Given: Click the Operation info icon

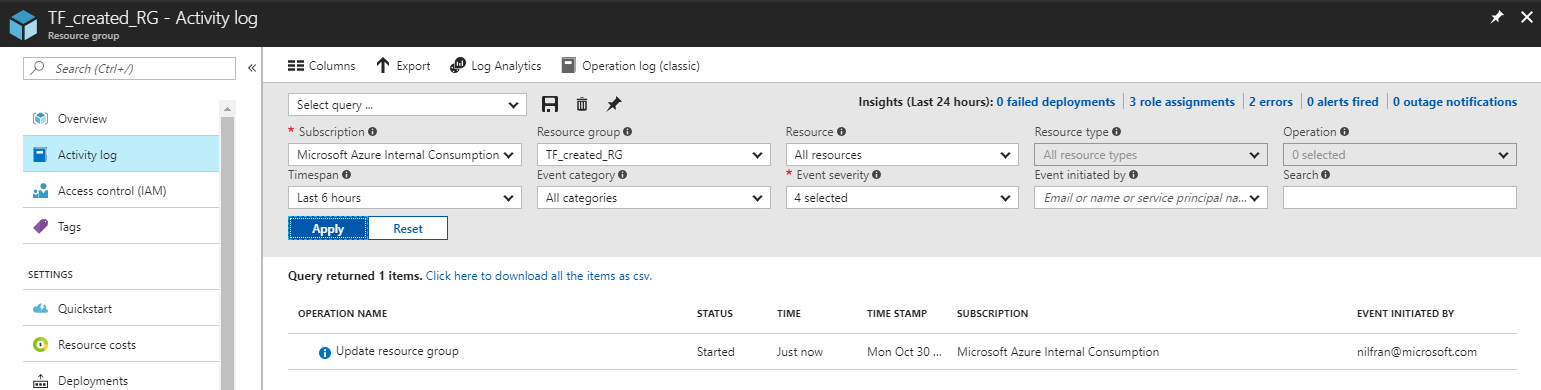Looking at the screenshot, I should (x=1345, y=132).
